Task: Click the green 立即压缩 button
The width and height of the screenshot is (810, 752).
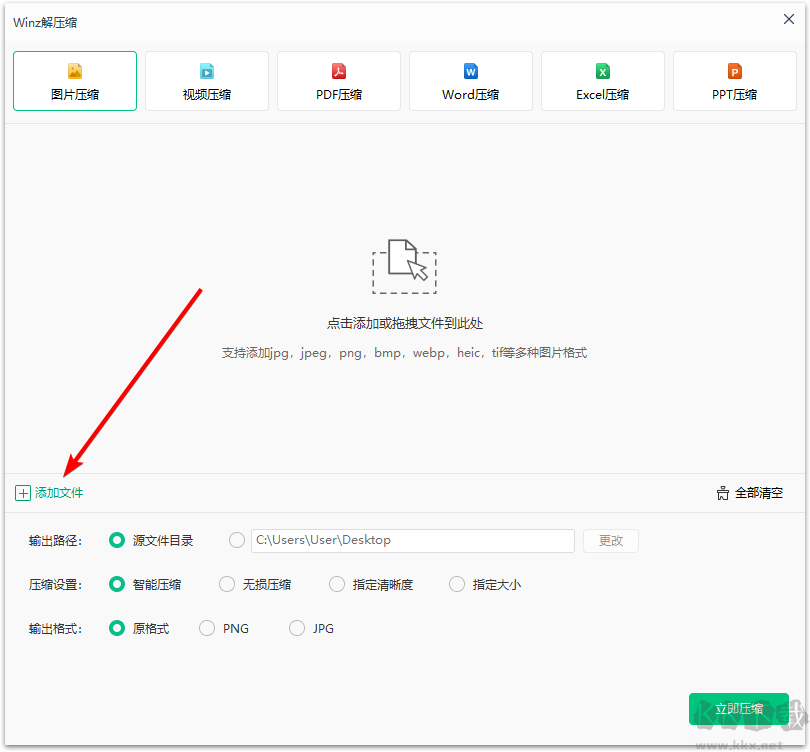Action: [x=738, y=708]
